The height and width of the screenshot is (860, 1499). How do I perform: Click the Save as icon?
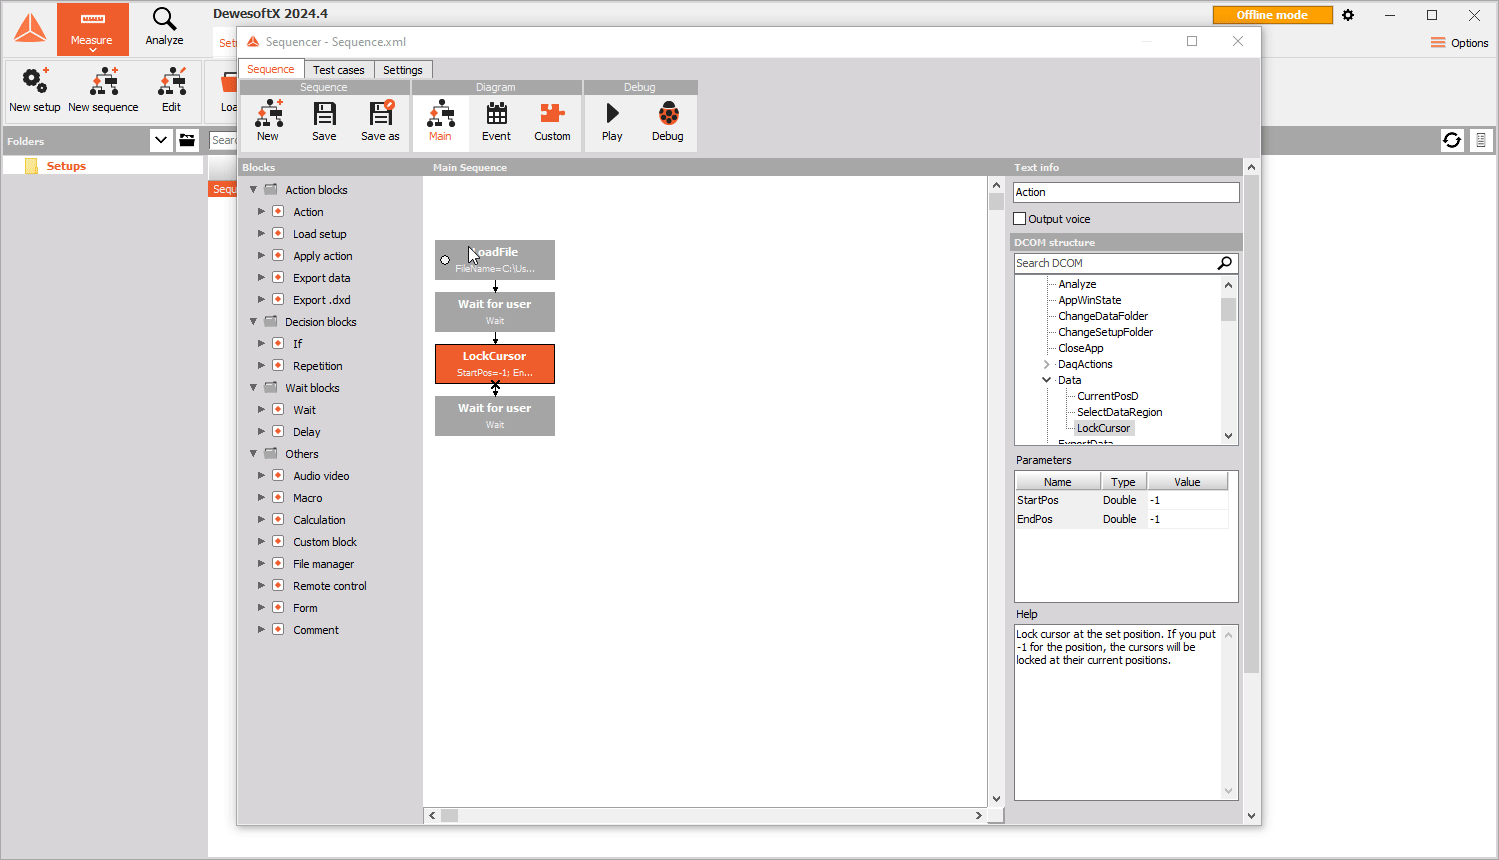[x=381, y=113]
